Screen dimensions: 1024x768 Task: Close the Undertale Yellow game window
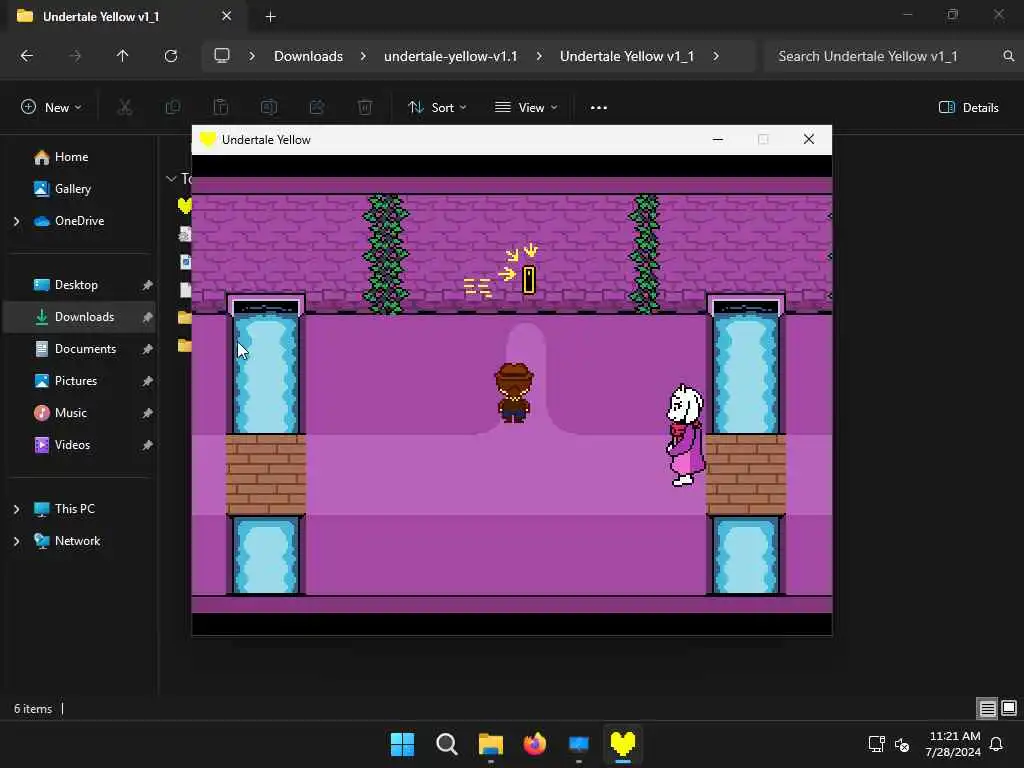tap(808, 139)
